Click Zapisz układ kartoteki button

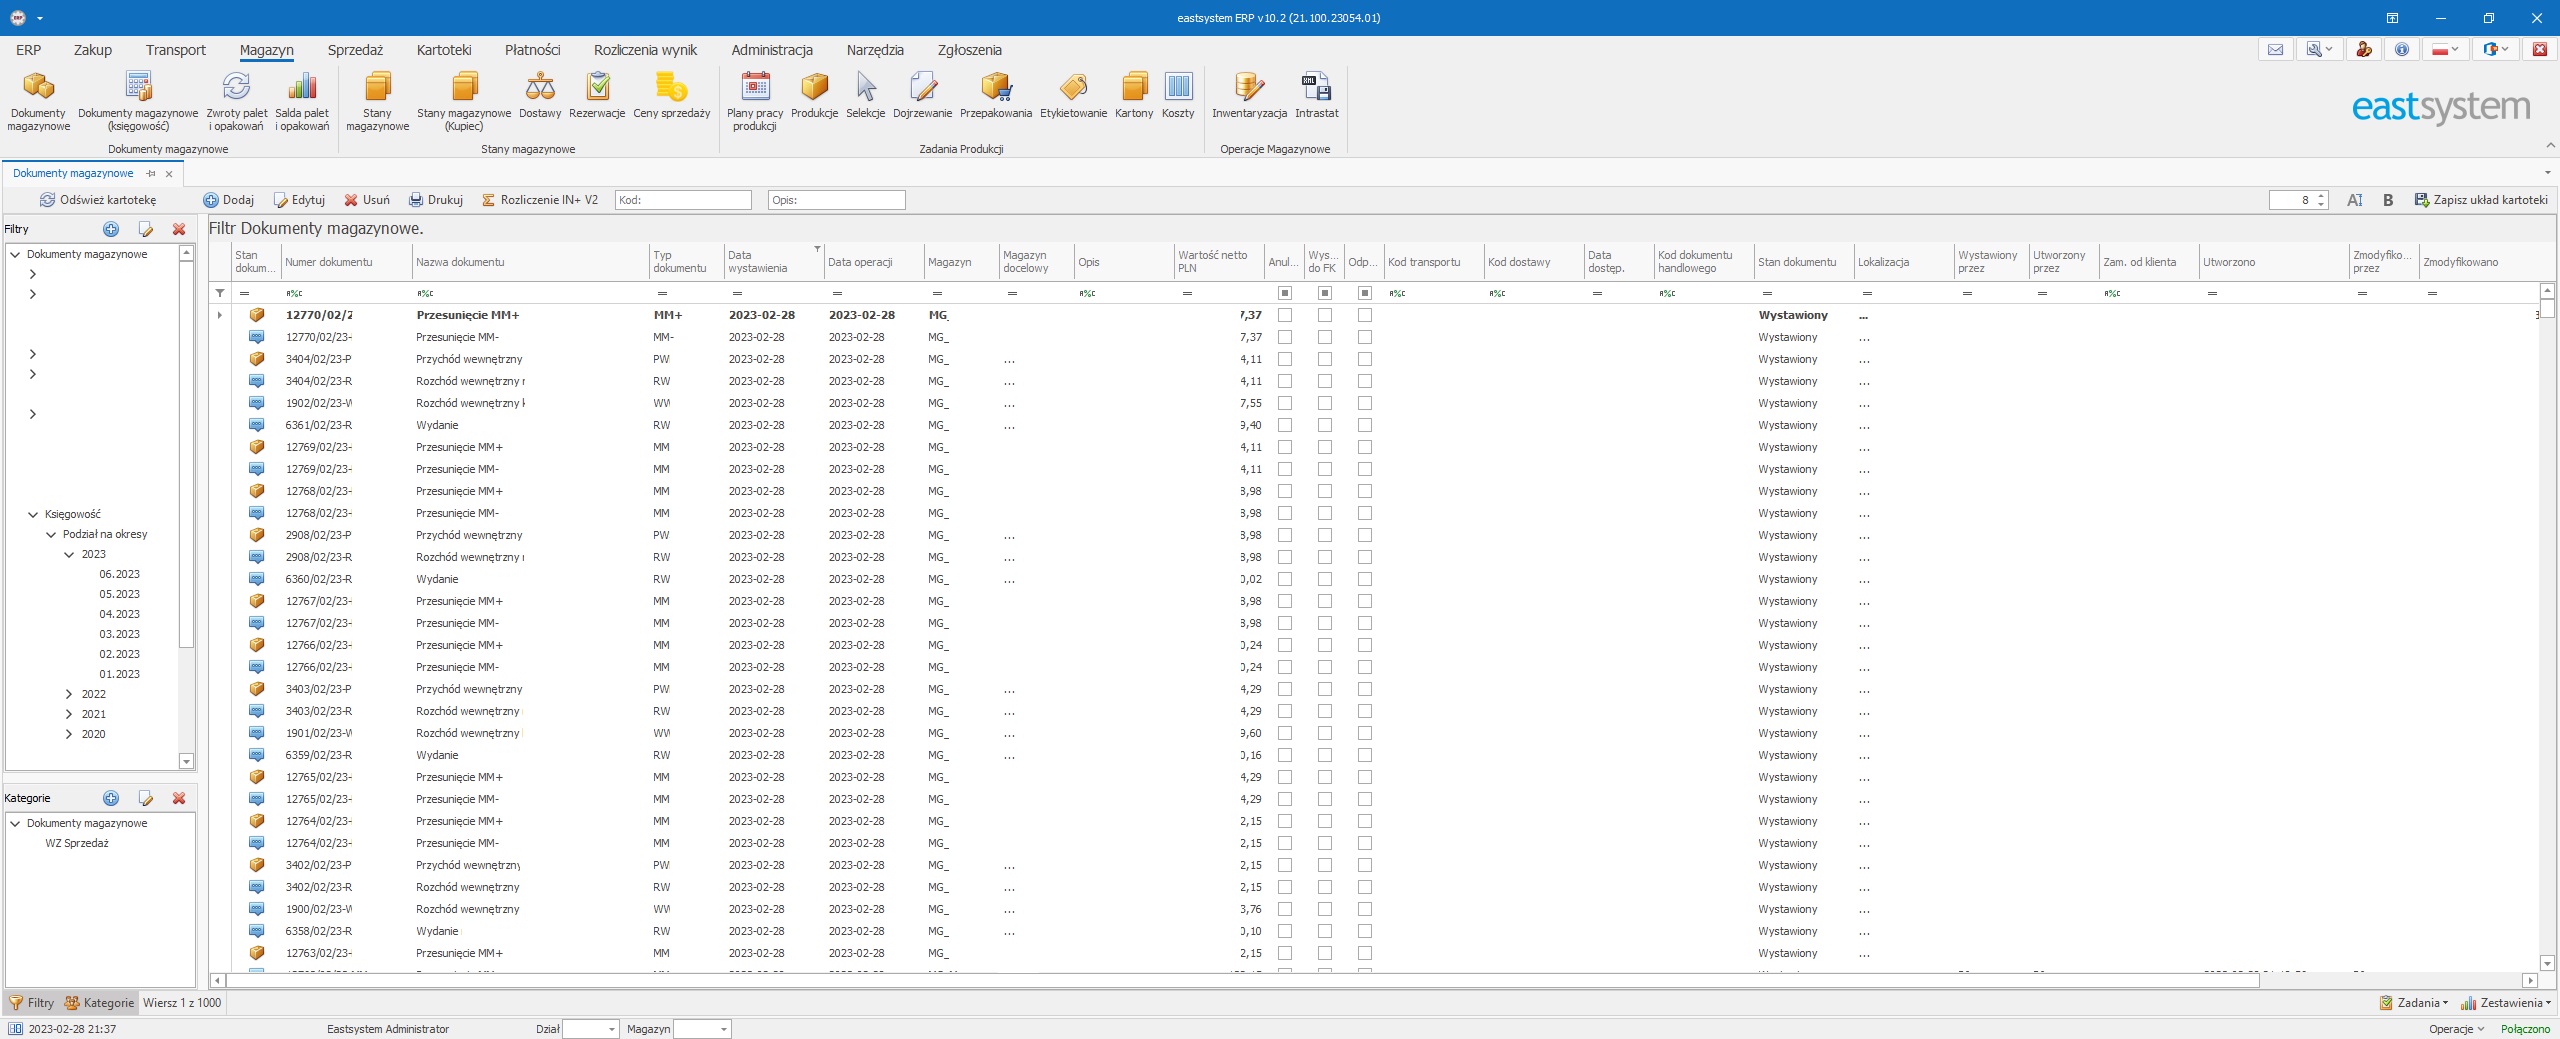click(x=2480, y=200)
